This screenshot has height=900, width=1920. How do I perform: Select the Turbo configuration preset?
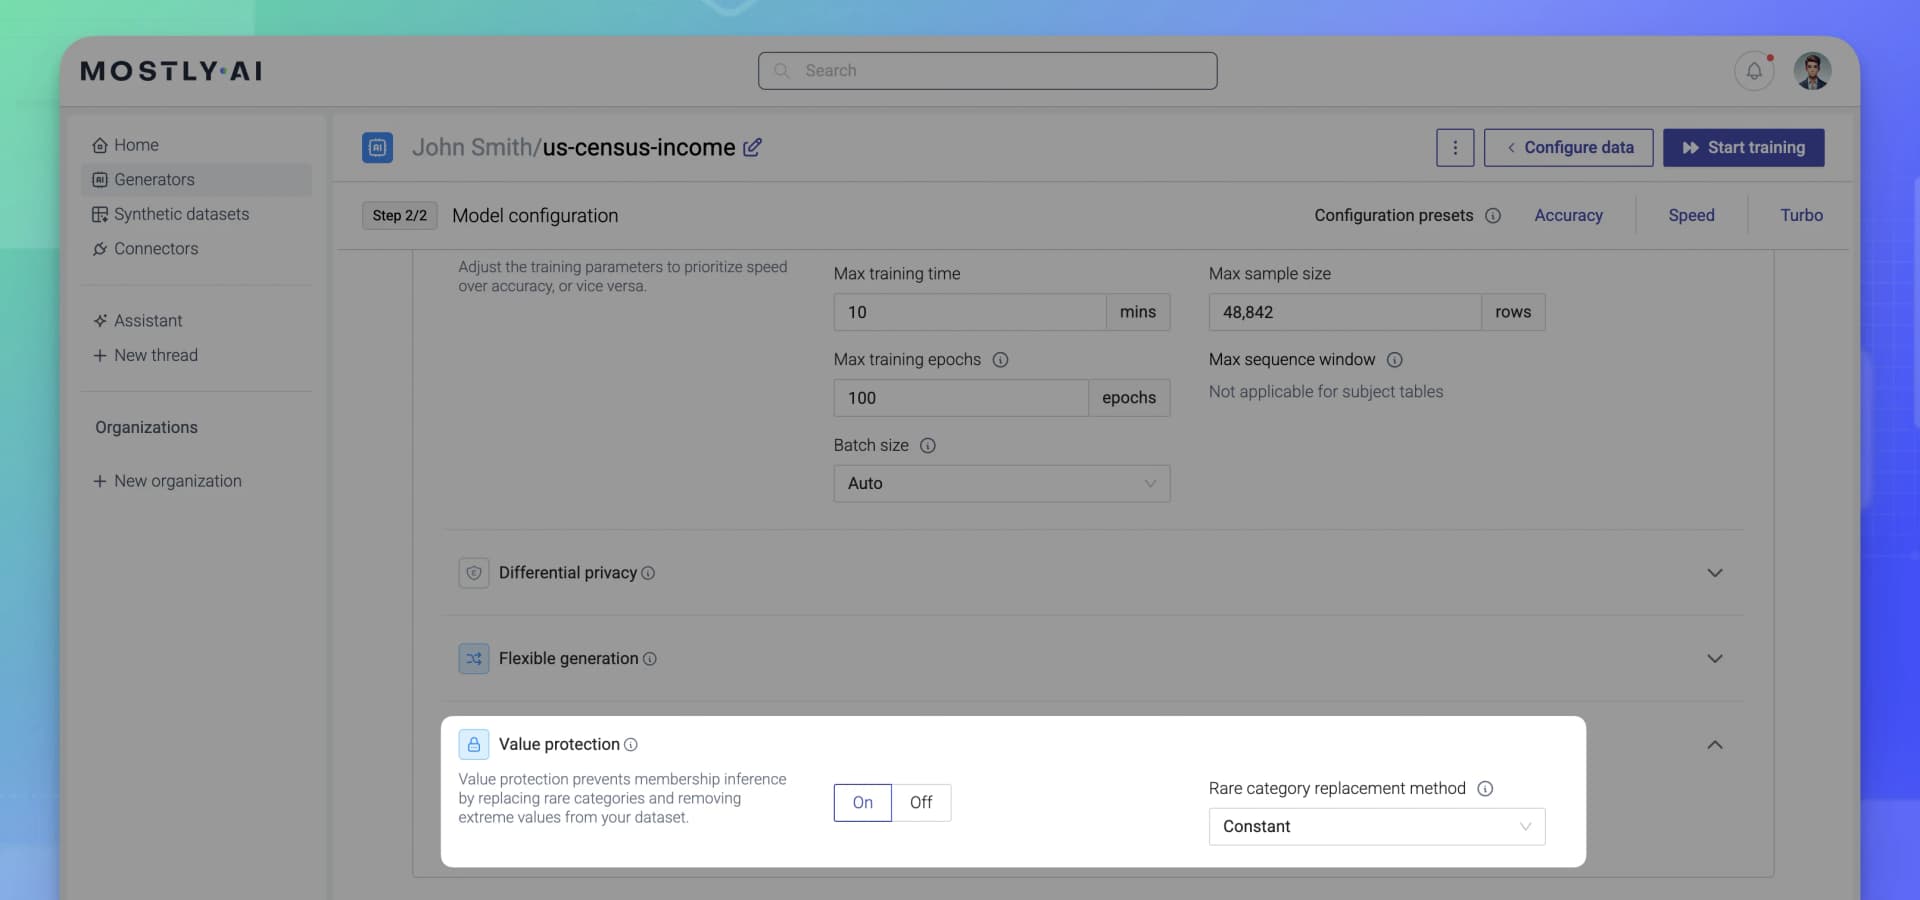coord(1800,215)
